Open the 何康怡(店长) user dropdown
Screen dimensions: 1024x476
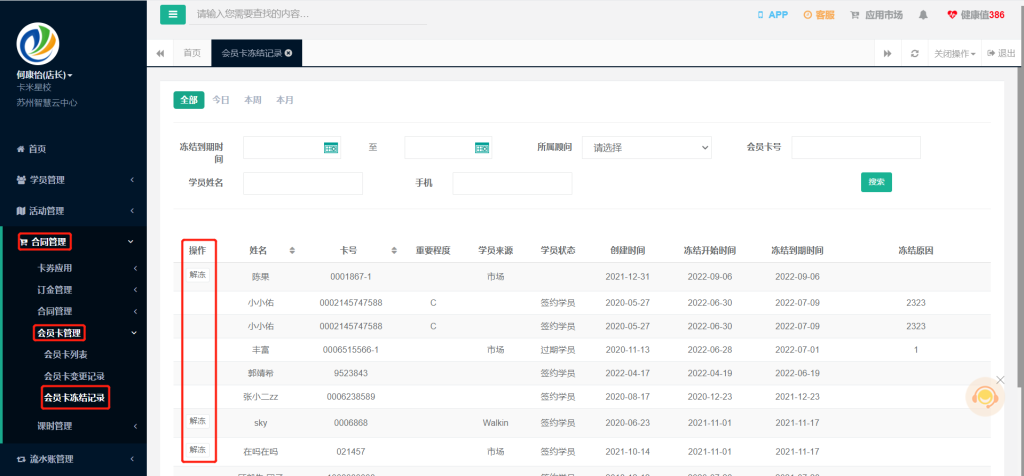pyautogui.click(x=44, y=75)
